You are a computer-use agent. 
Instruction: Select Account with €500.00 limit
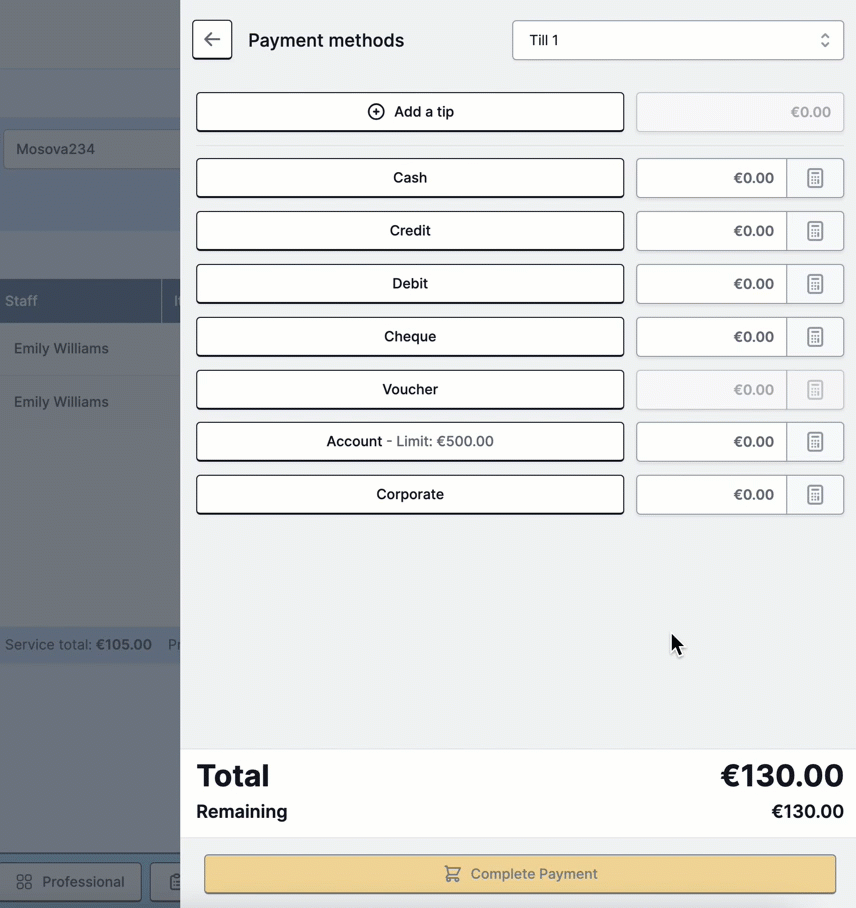410,442
